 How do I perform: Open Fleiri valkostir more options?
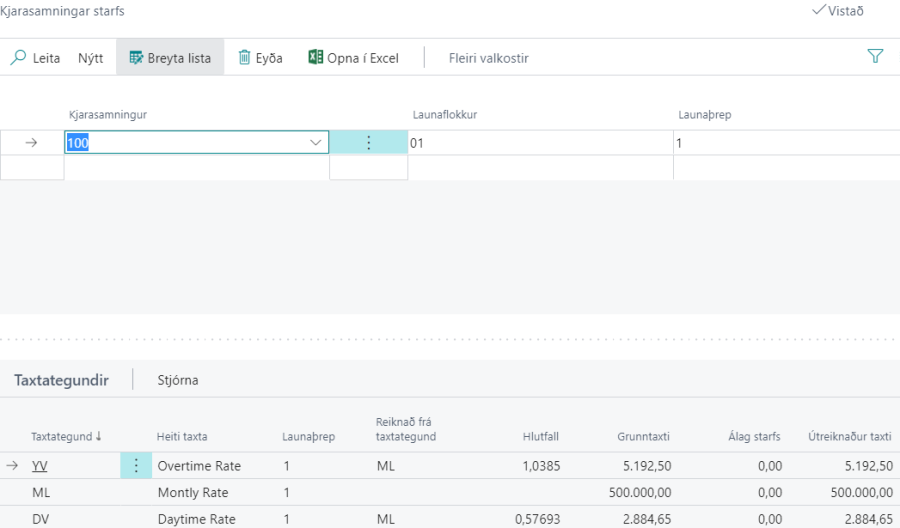click(x=488, y=58)
